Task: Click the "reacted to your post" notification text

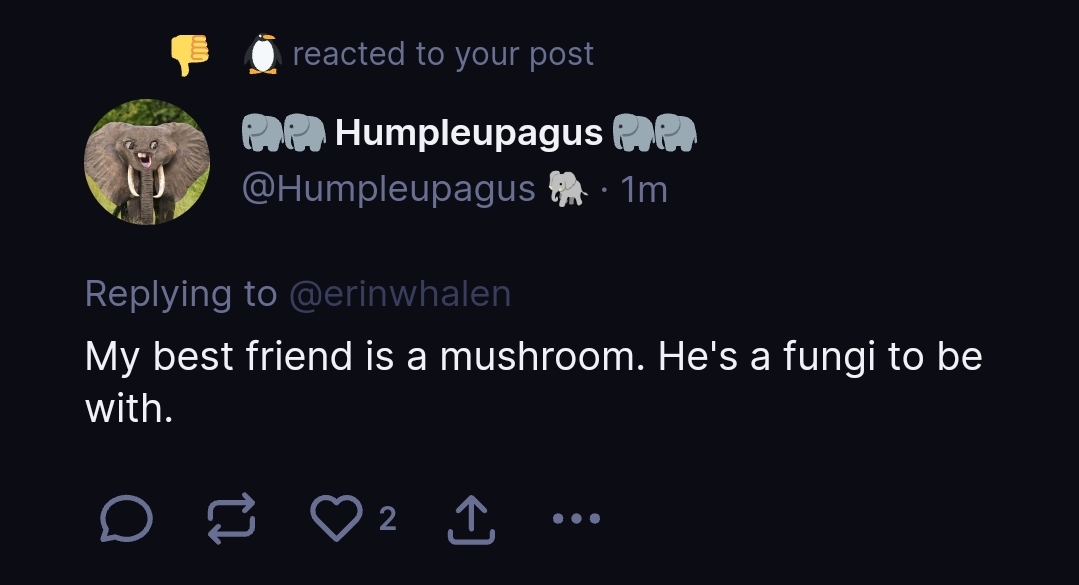Action: click(x=443, y=54)
